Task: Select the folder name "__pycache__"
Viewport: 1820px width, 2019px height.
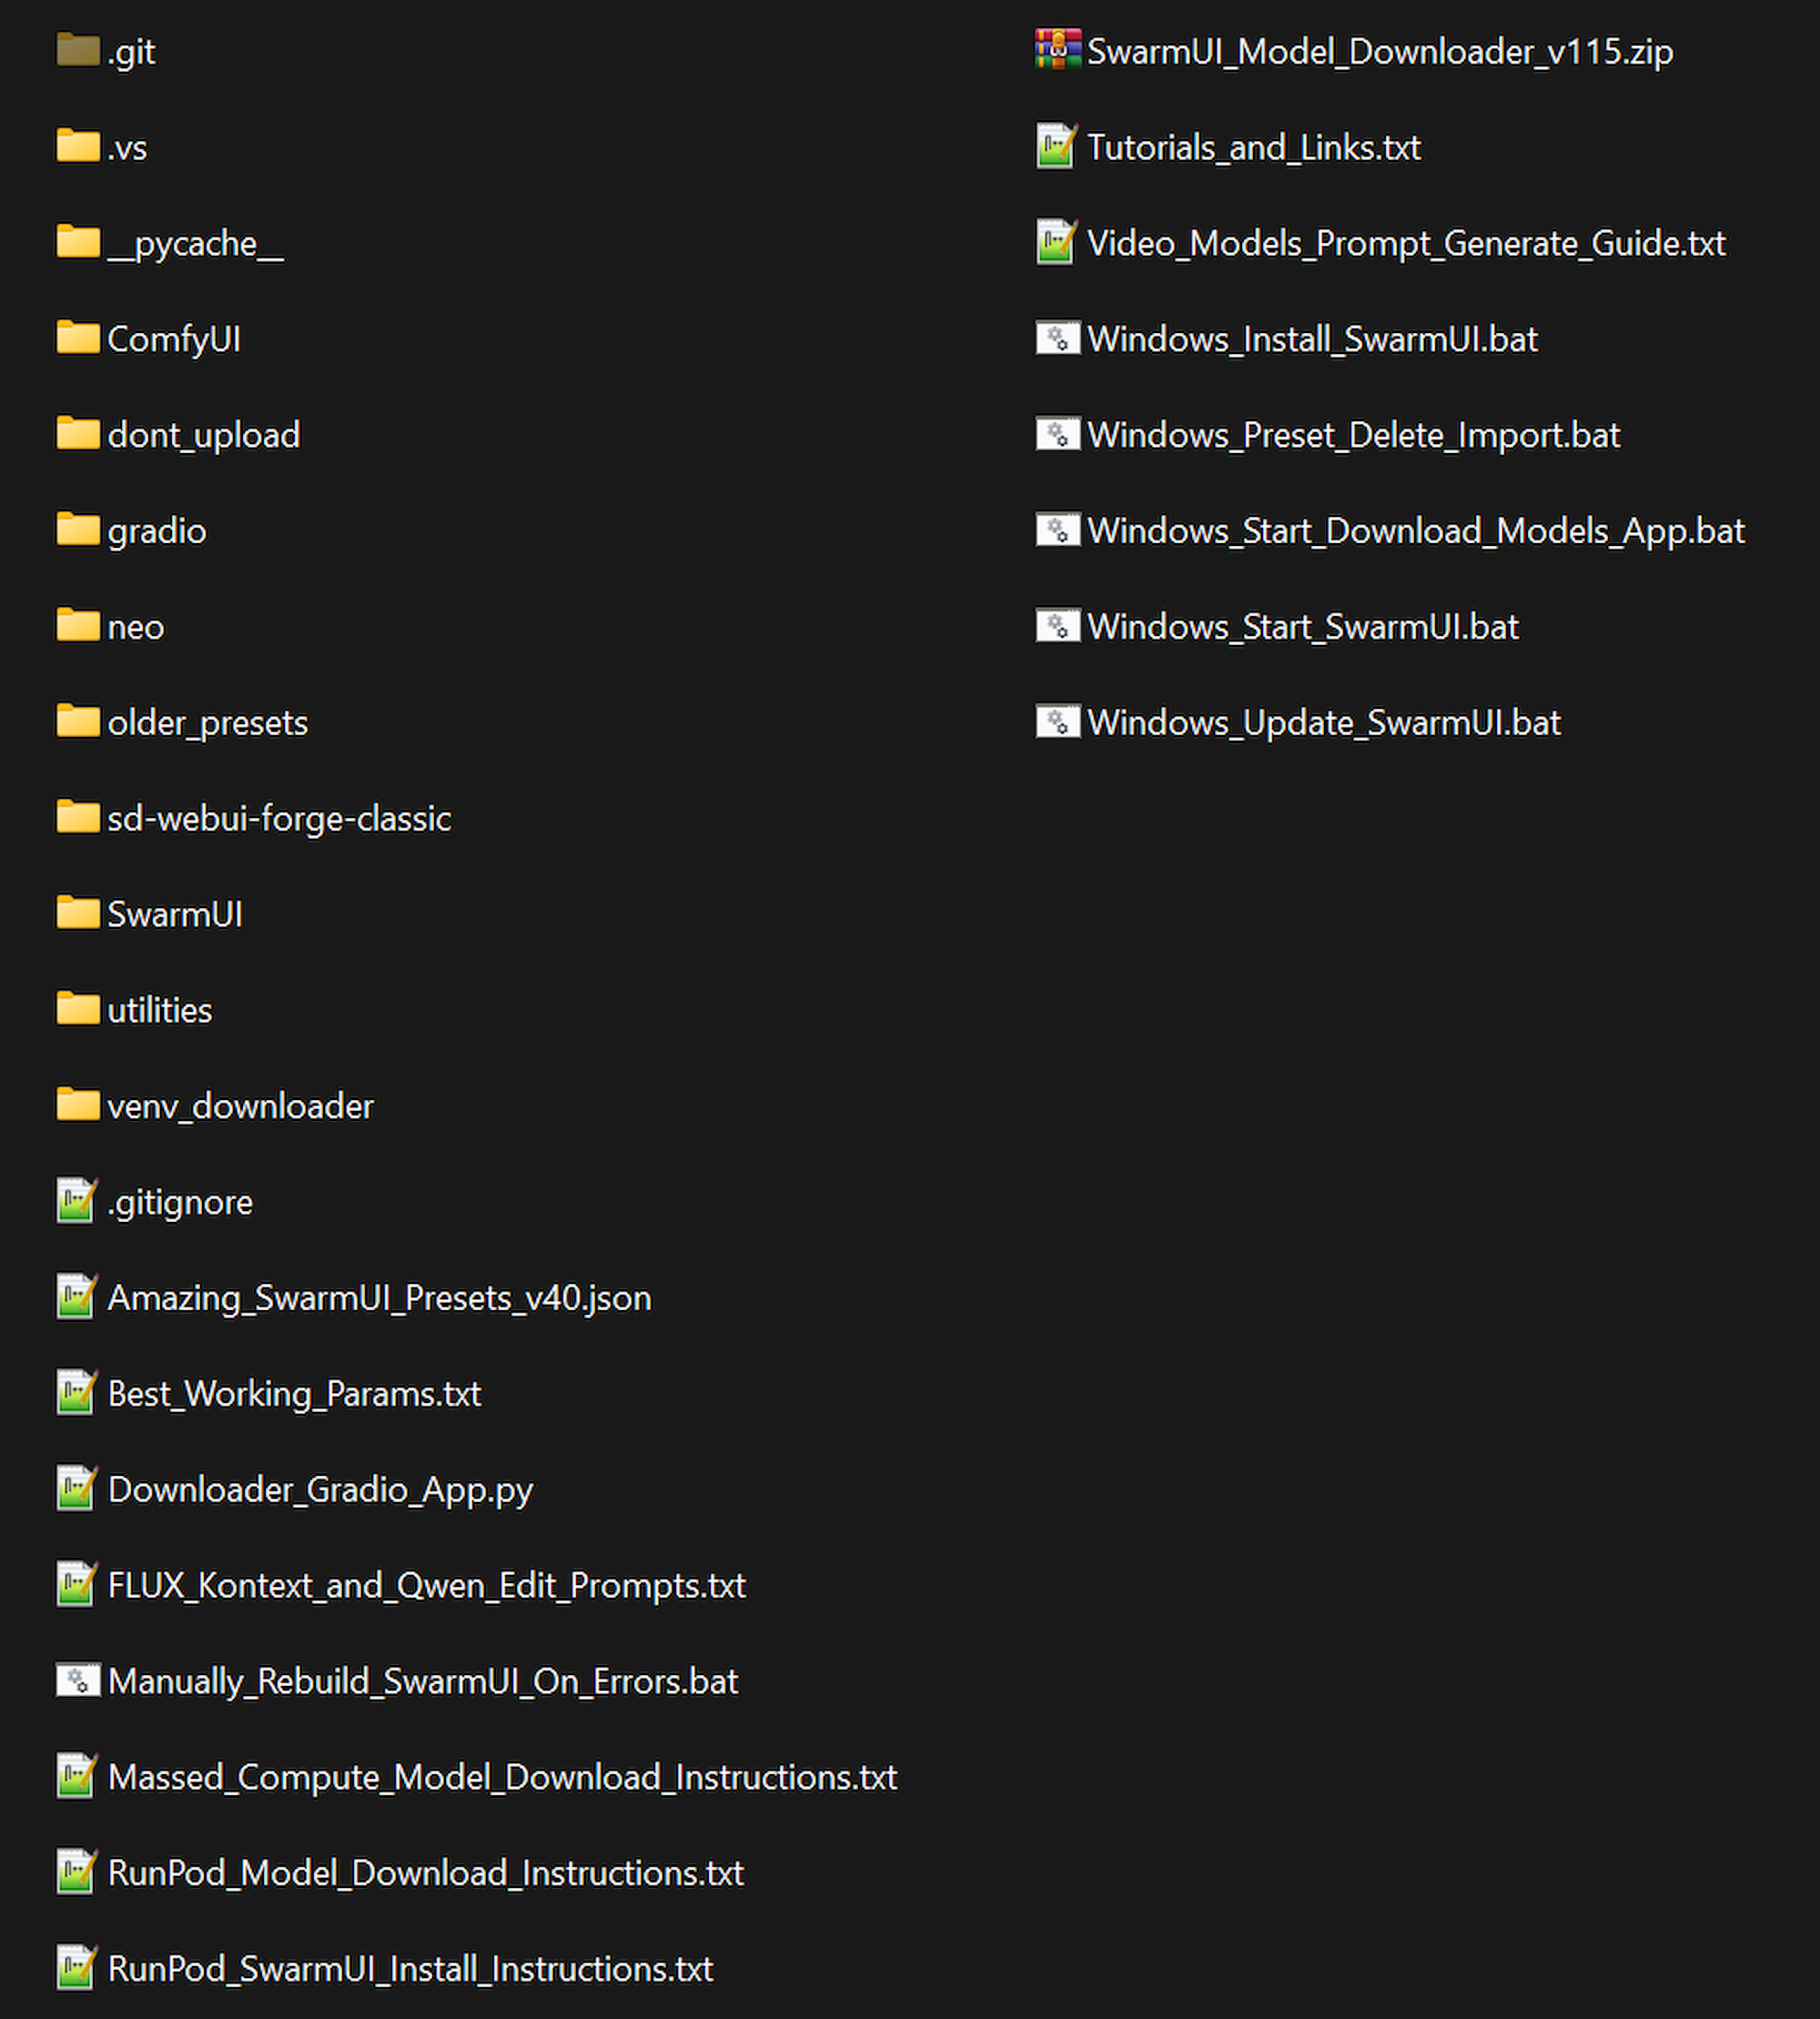Action: 196,244
